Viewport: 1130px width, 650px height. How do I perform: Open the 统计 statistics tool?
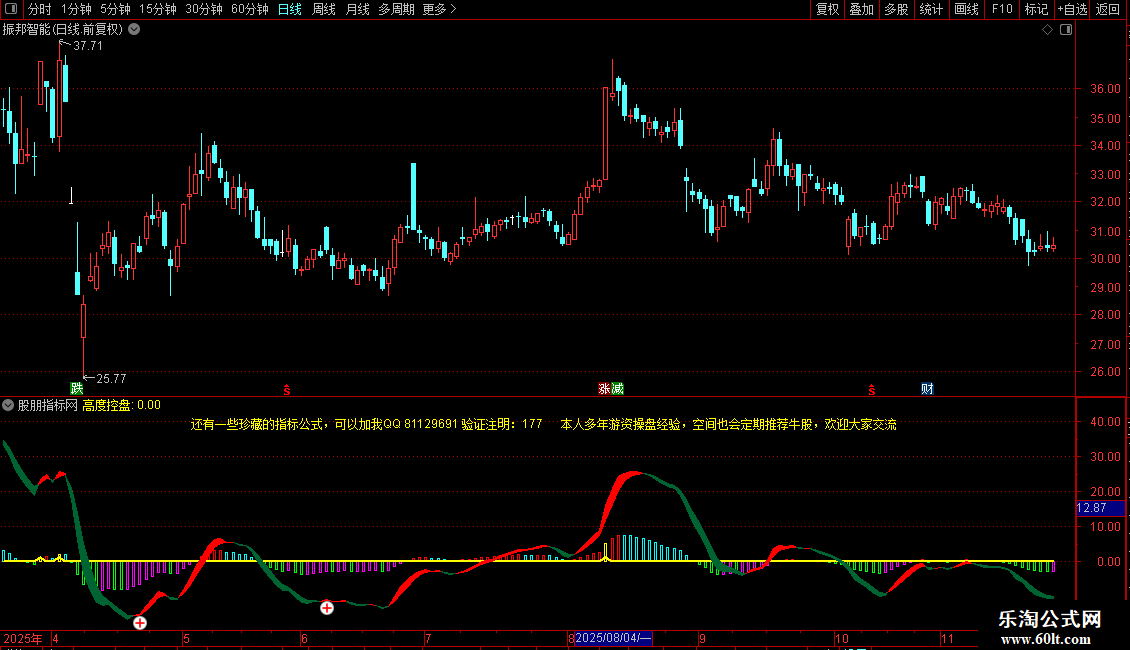click(x=931, y=9)
